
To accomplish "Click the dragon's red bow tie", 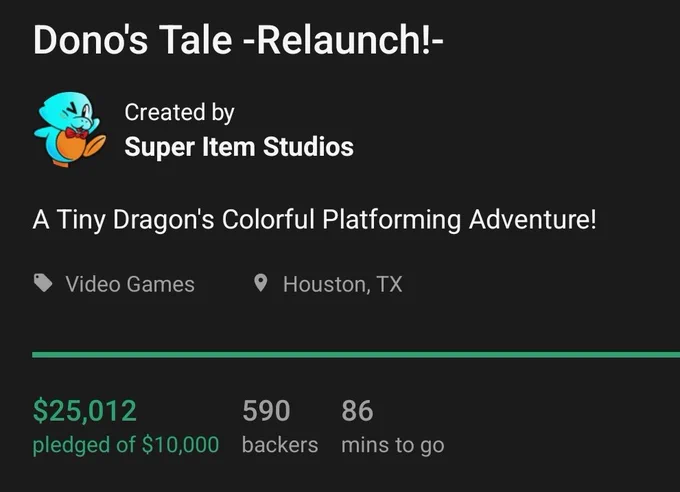I will click(76, 133).
